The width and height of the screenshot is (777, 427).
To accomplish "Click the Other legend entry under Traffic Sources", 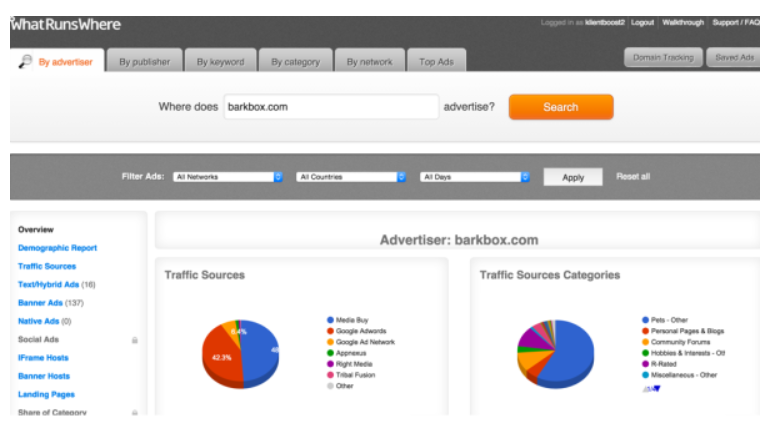I will [x=340, y=386].
